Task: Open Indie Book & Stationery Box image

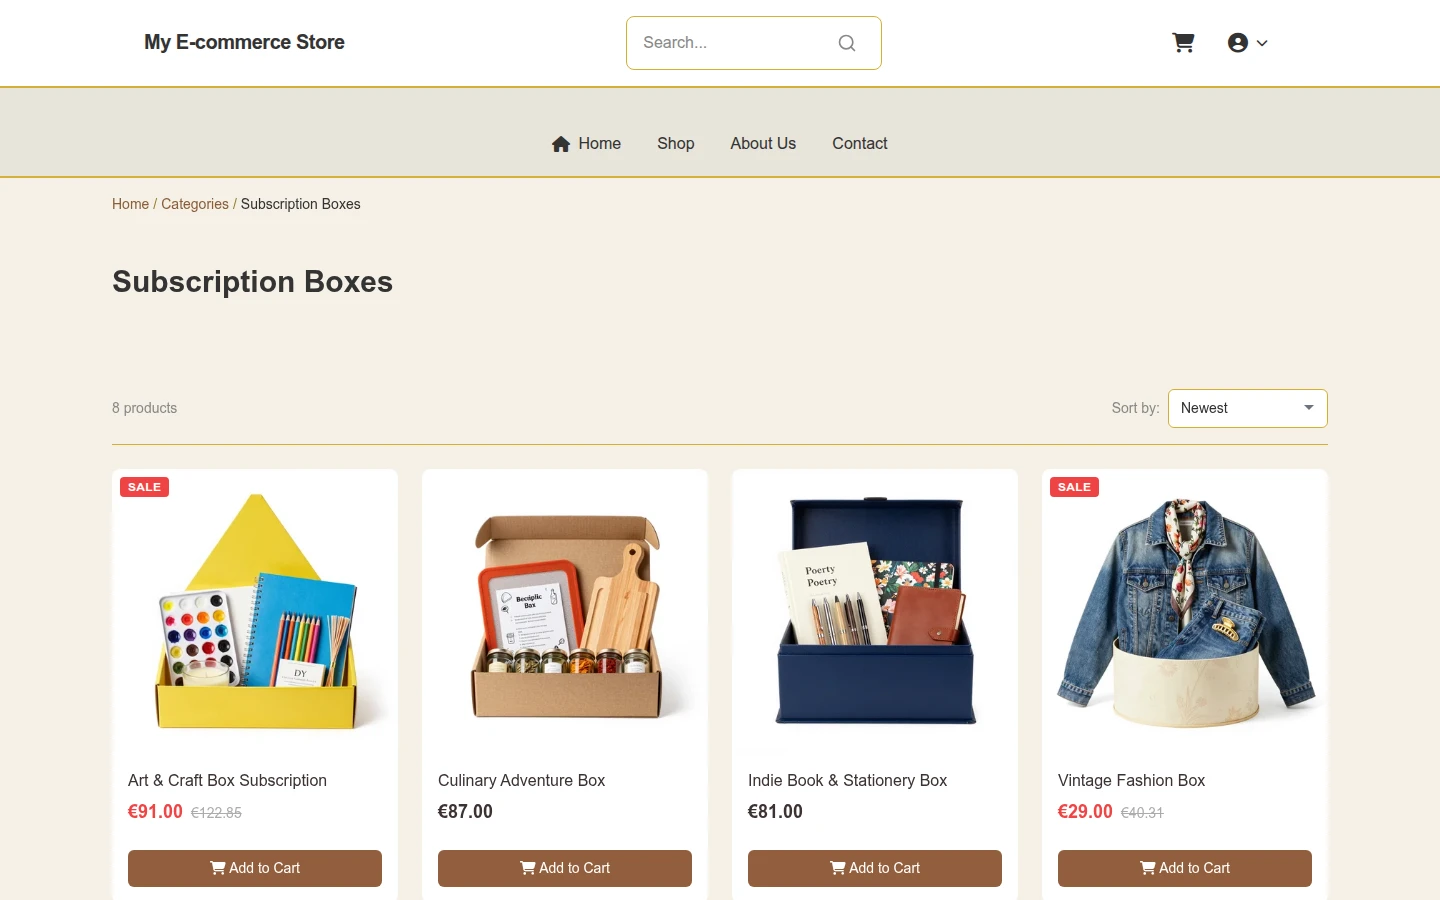Action: pyautogui.click(x=875, y=612)
